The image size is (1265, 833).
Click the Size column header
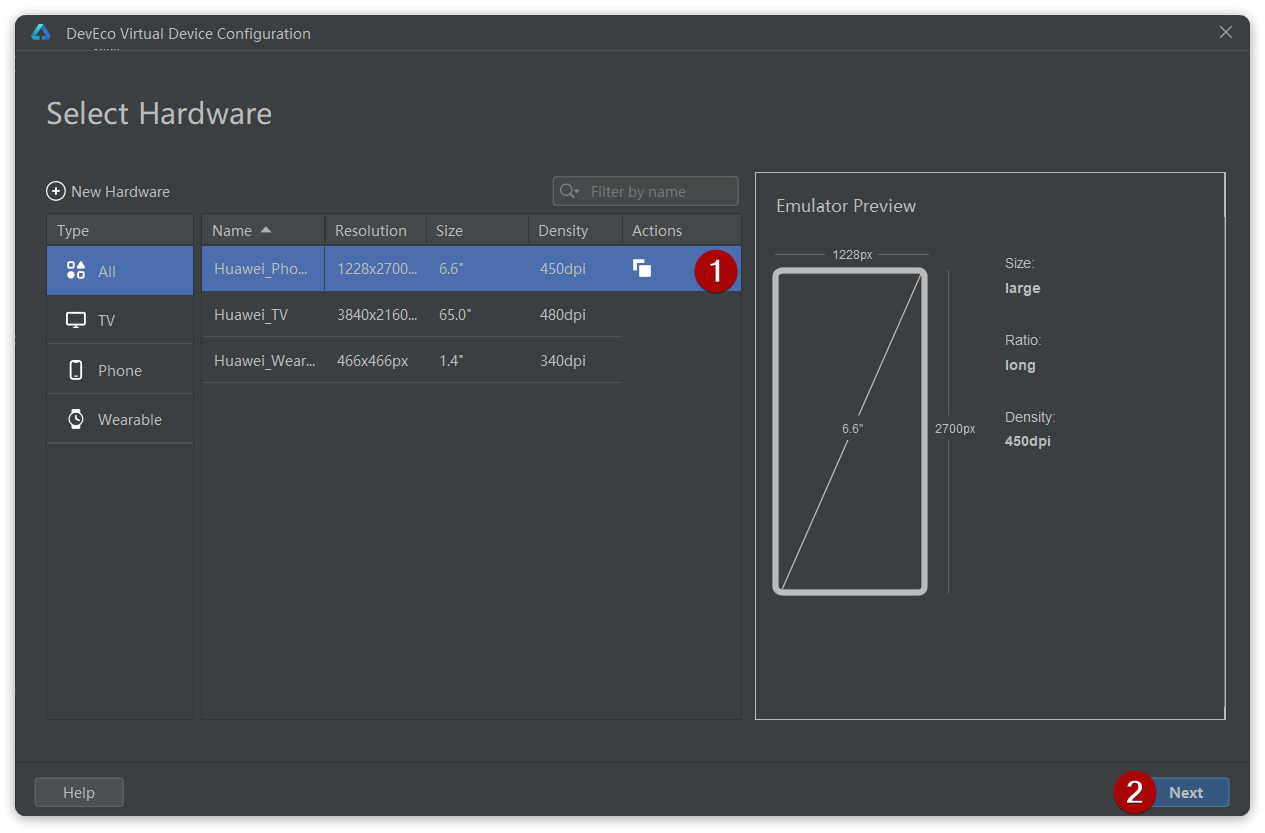[450, 230]
